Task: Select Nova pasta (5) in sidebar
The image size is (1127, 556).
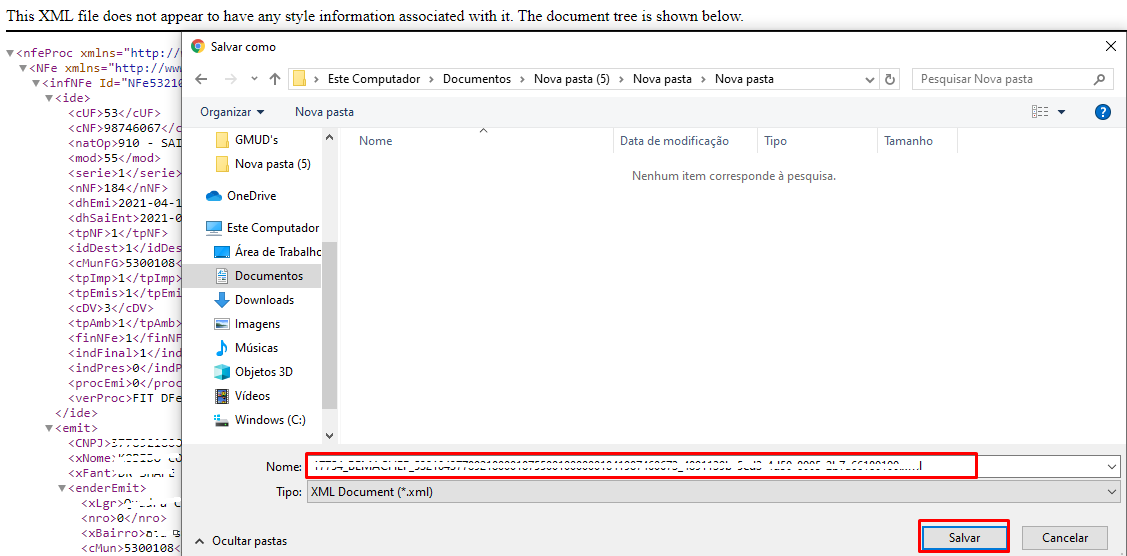Action: (x=263, y=164)
